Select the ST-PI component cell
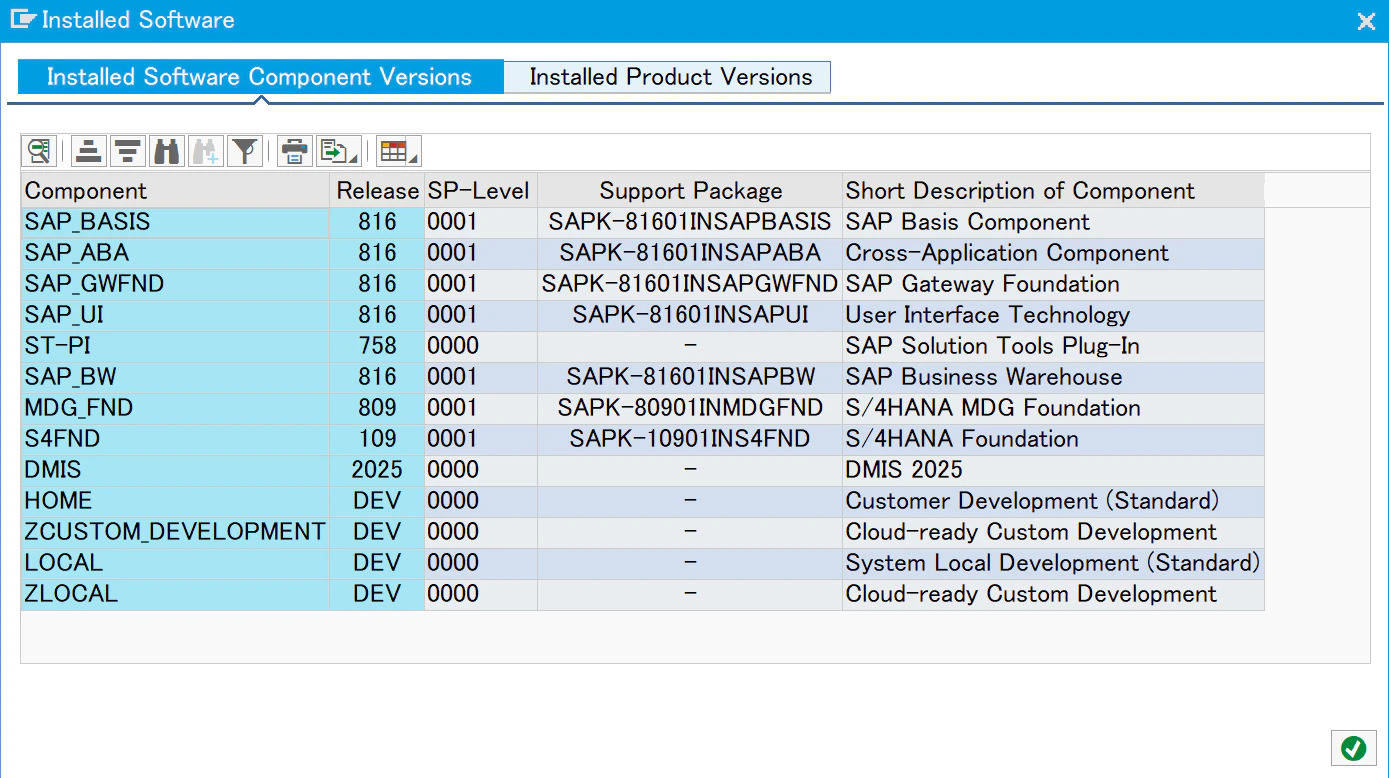The height and width of the screenshot is (778, 1389). click(x=176, y=346)
